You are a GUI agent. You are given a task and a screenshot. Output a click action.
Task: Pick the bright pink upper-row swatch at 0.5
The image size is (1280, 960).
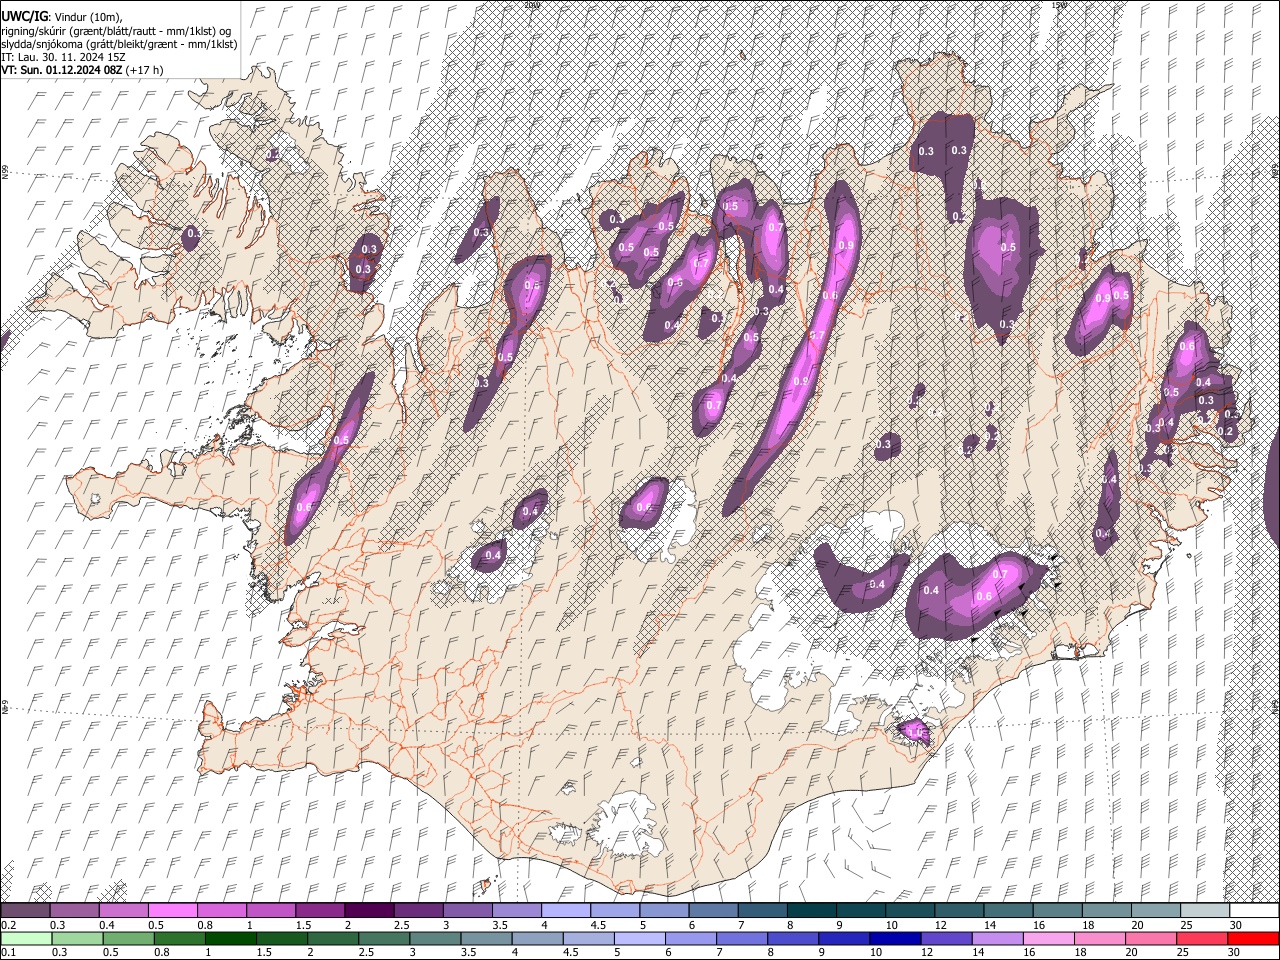(x=172, y=911)
